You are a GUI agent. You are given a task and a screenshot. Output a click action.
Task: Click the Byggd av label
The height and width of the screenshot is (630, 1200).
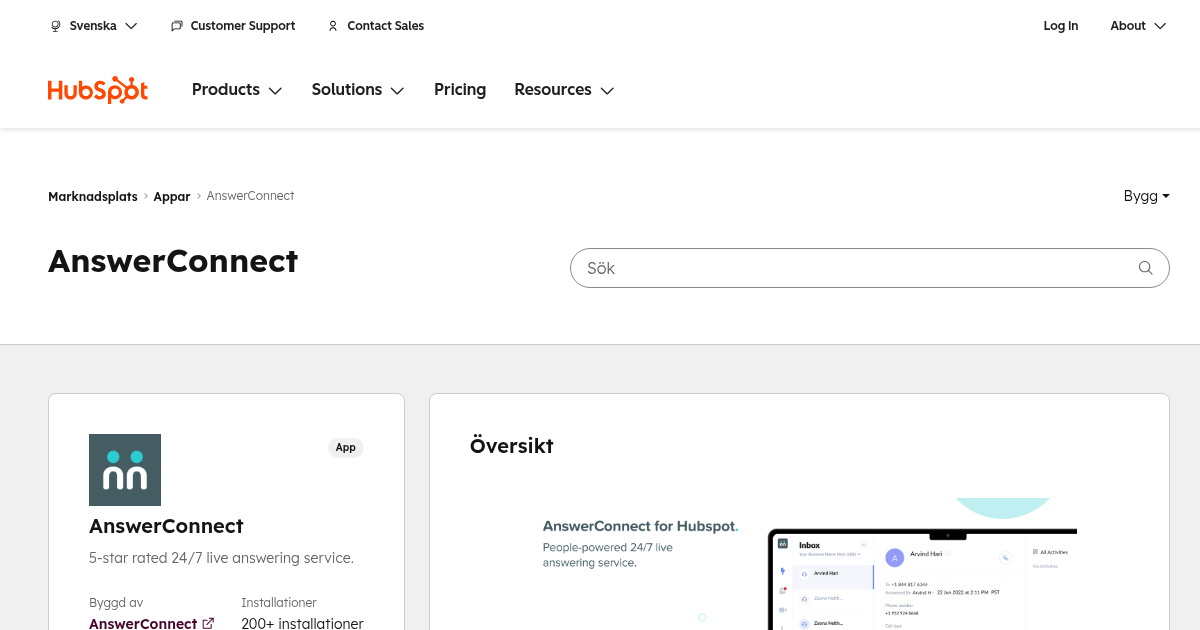click(116, 603)
